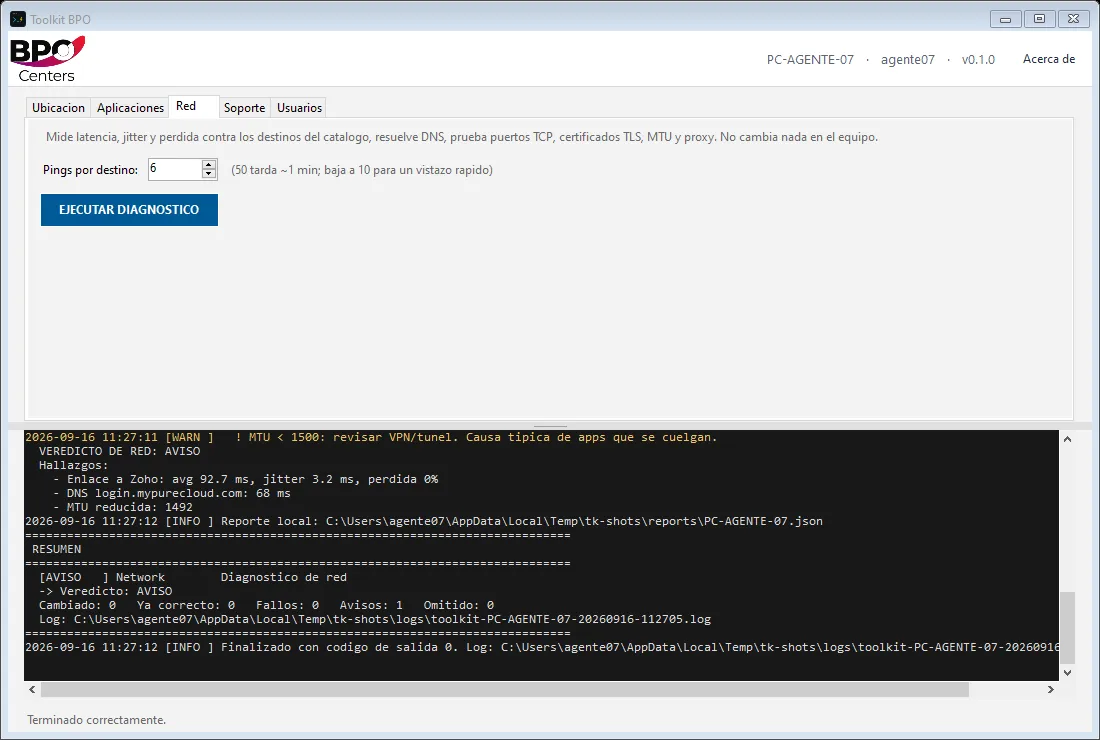Click the log's horizontal scroll right arrow

1050,689
